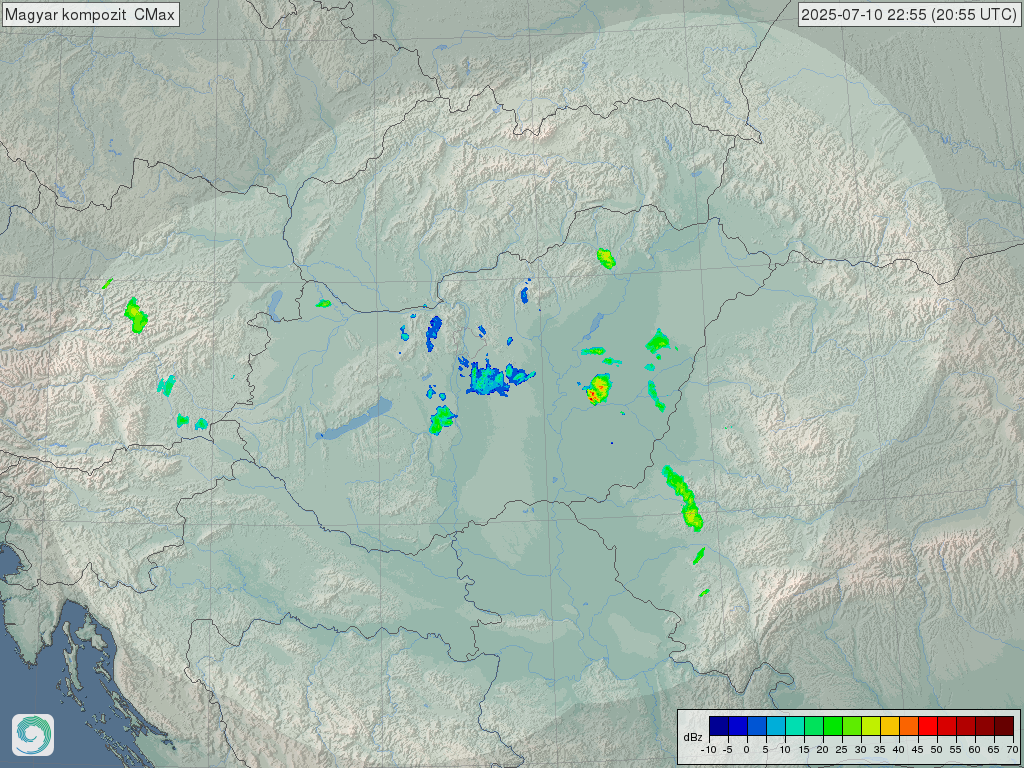1024x768 pixels.
Task: Click the 40 legend tick label
Action: point(899,750)
